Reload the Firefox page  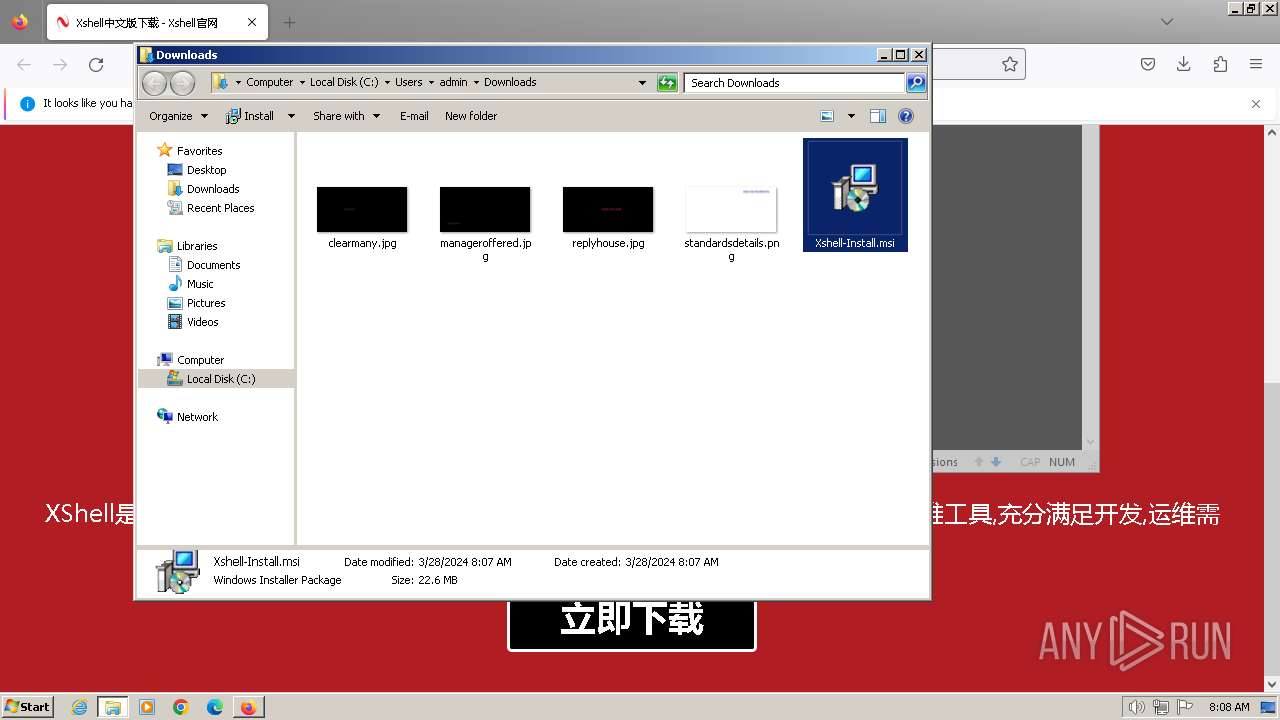[x=96, y=65]
